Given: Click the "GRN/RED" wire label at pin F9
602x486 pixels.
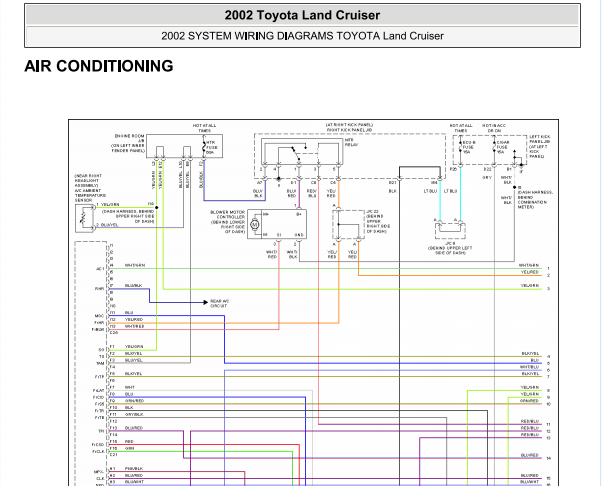Looking at the screenshot, I should (134, 401).
